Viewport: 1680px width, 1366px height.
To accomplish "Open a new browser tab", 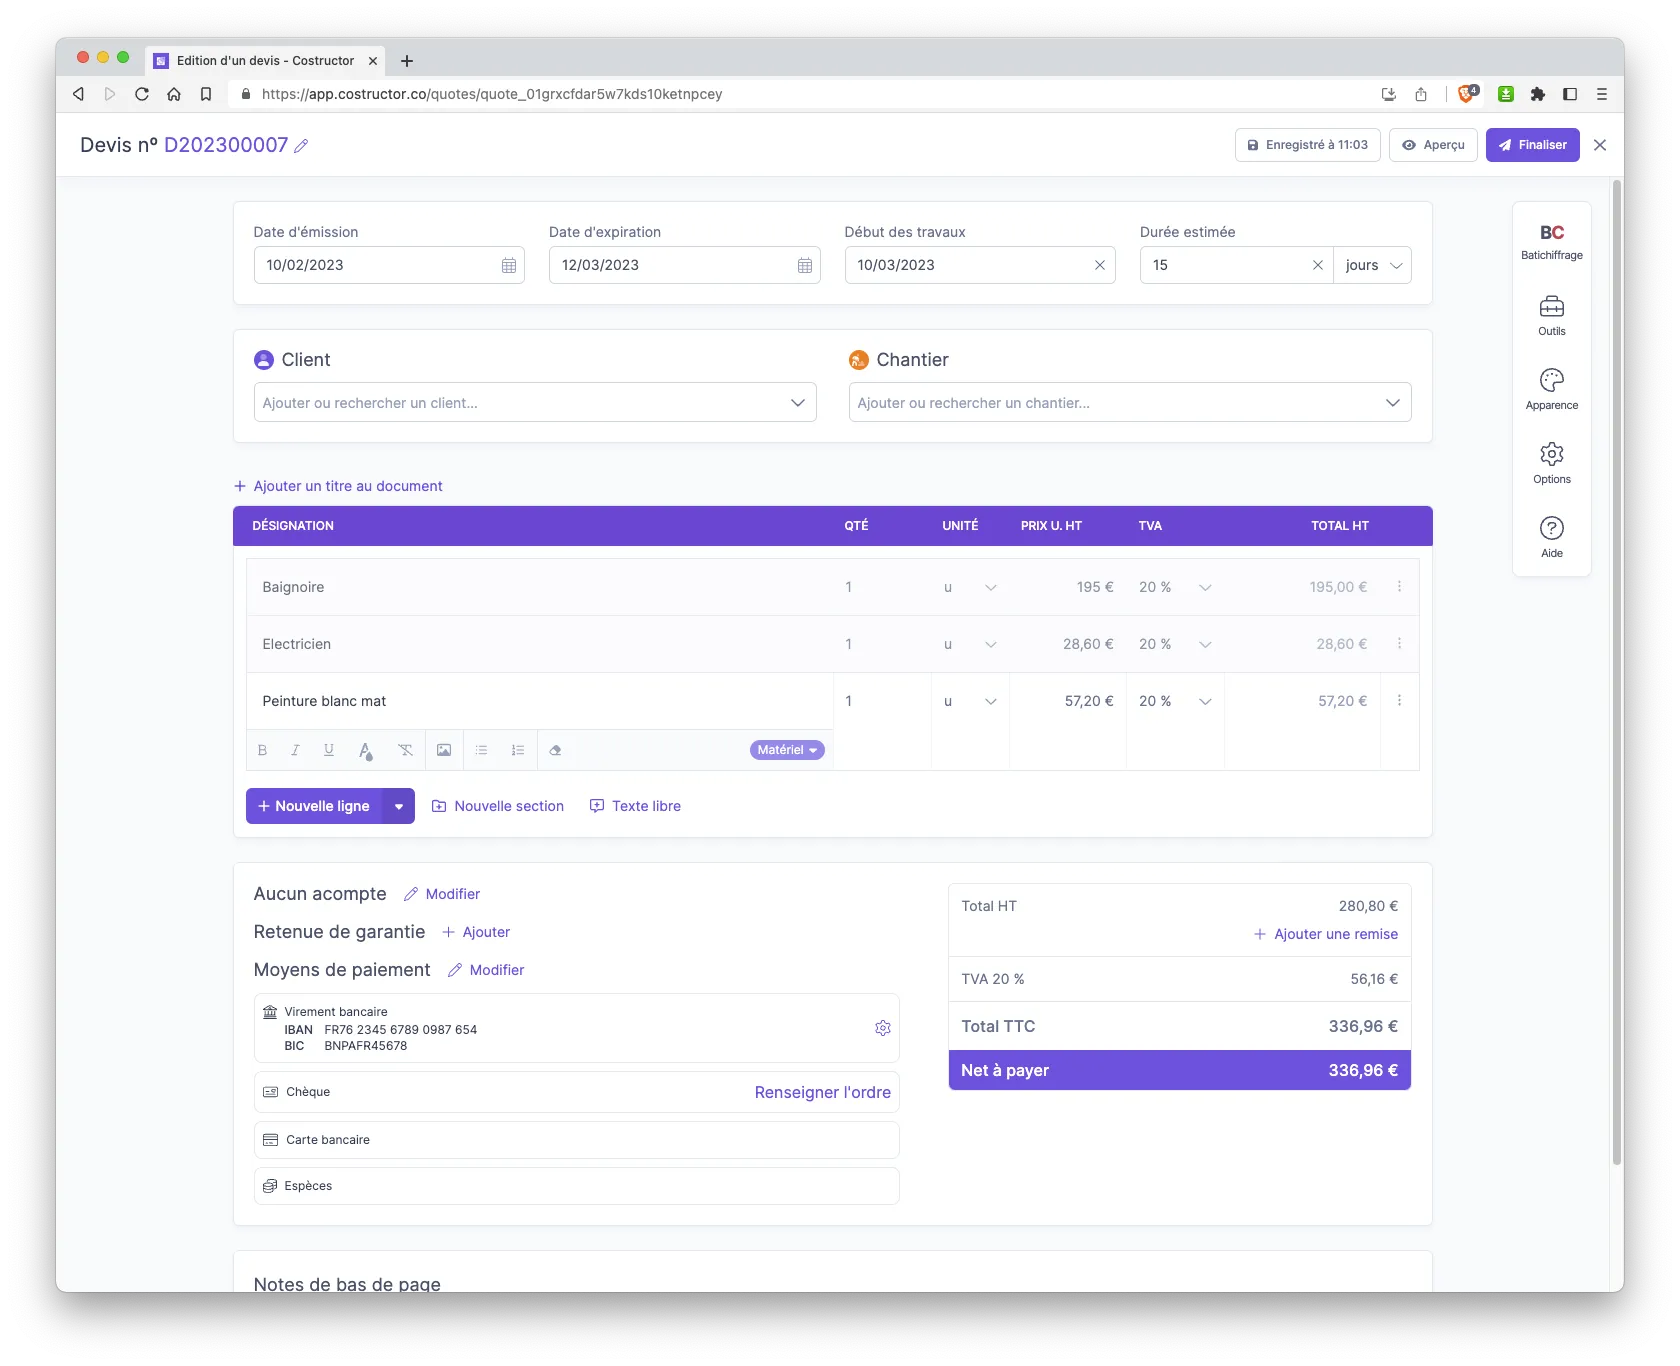I will click(406, 61).
